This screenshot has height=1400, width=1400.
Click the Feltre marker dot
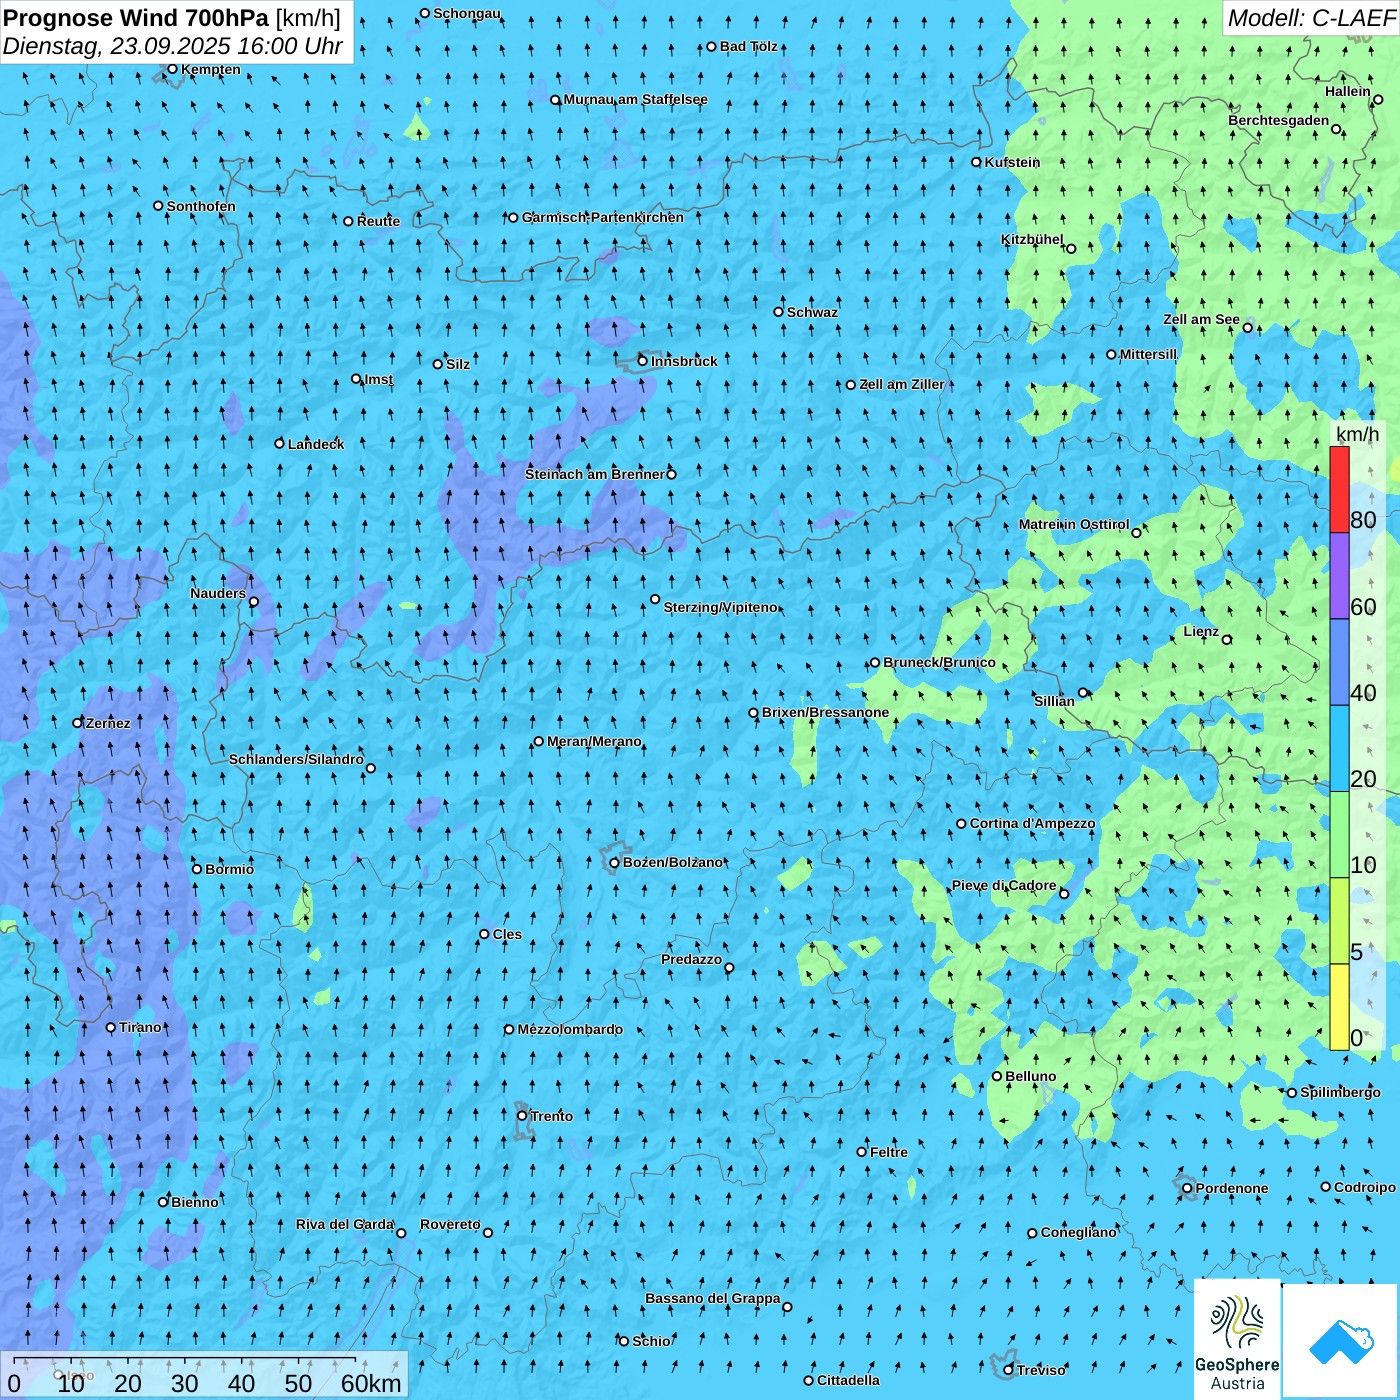862,1152
